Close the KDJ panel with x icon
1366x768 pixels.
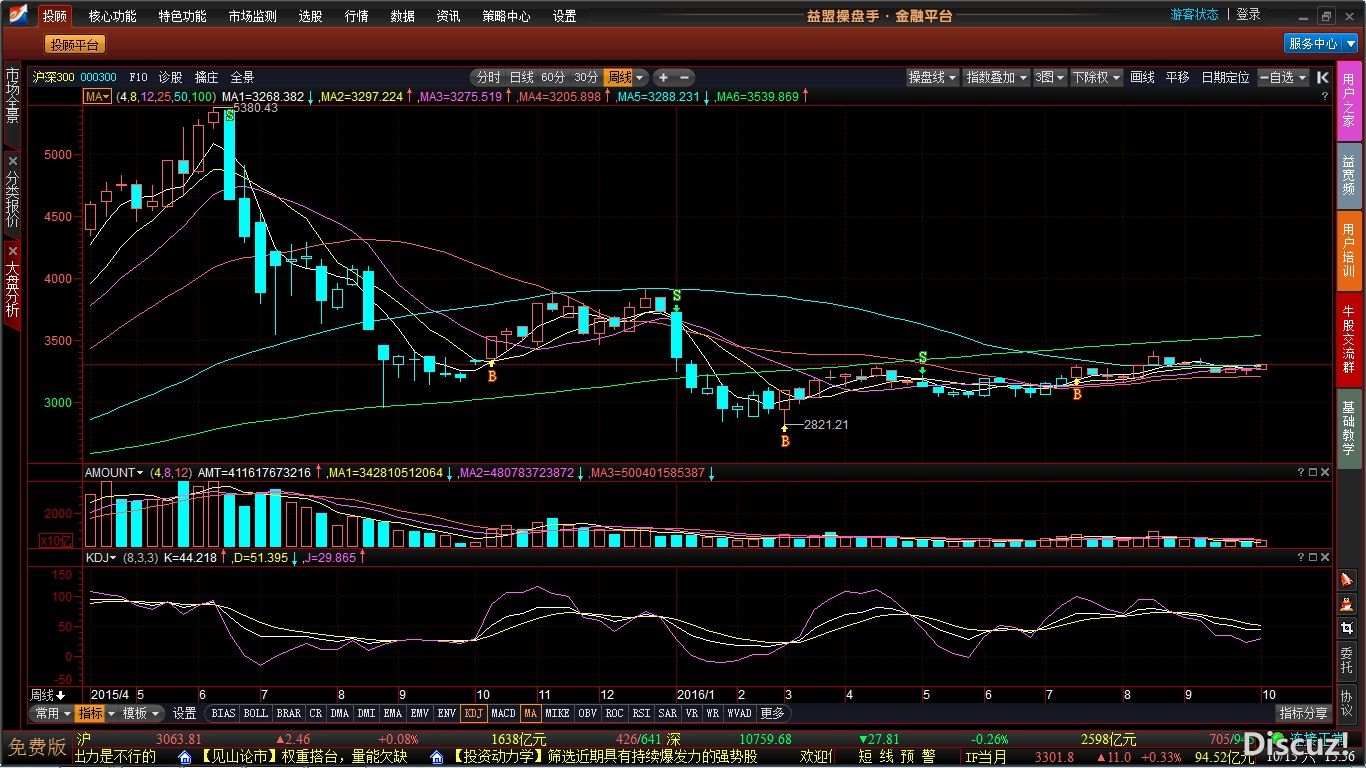coord(1325,557)
